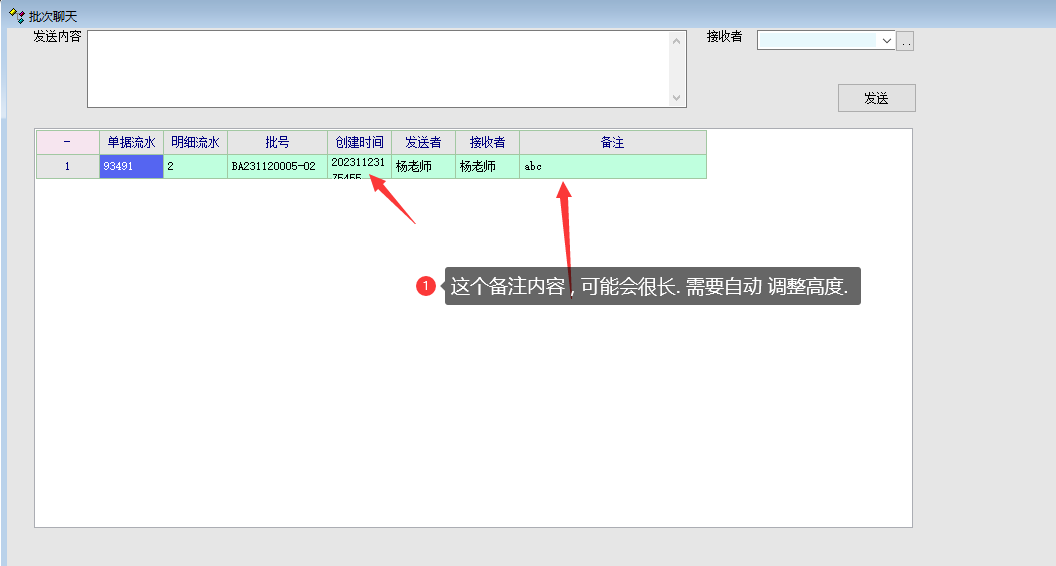Click the 备注 column header
1056x566 pixels.
(x=612, y=143)
